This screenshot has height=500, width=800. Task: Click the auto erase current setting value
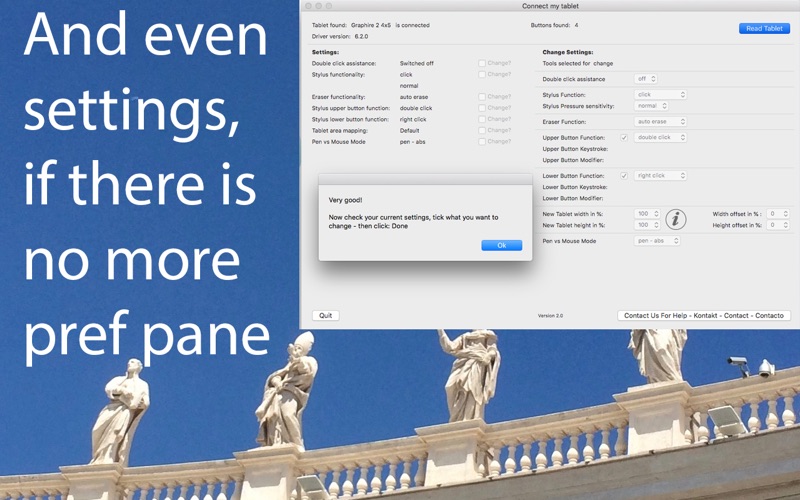click(414, 97)
